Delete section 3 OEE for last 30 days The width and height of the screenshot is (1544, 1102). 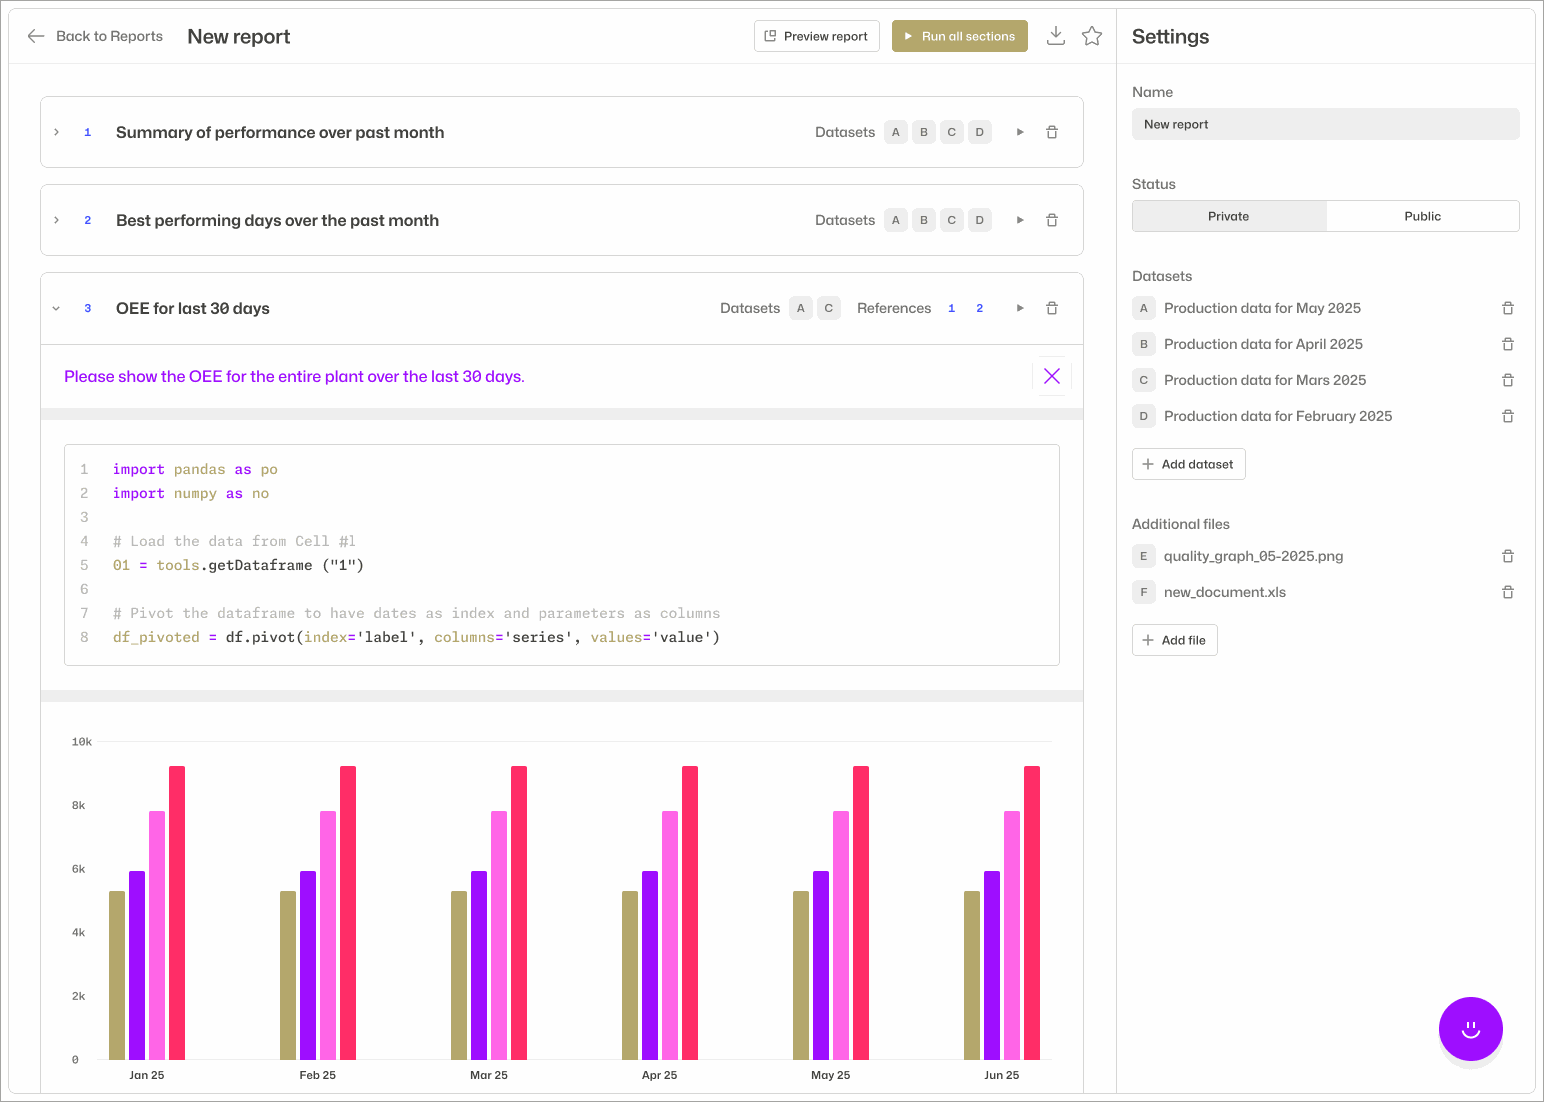1052,308
